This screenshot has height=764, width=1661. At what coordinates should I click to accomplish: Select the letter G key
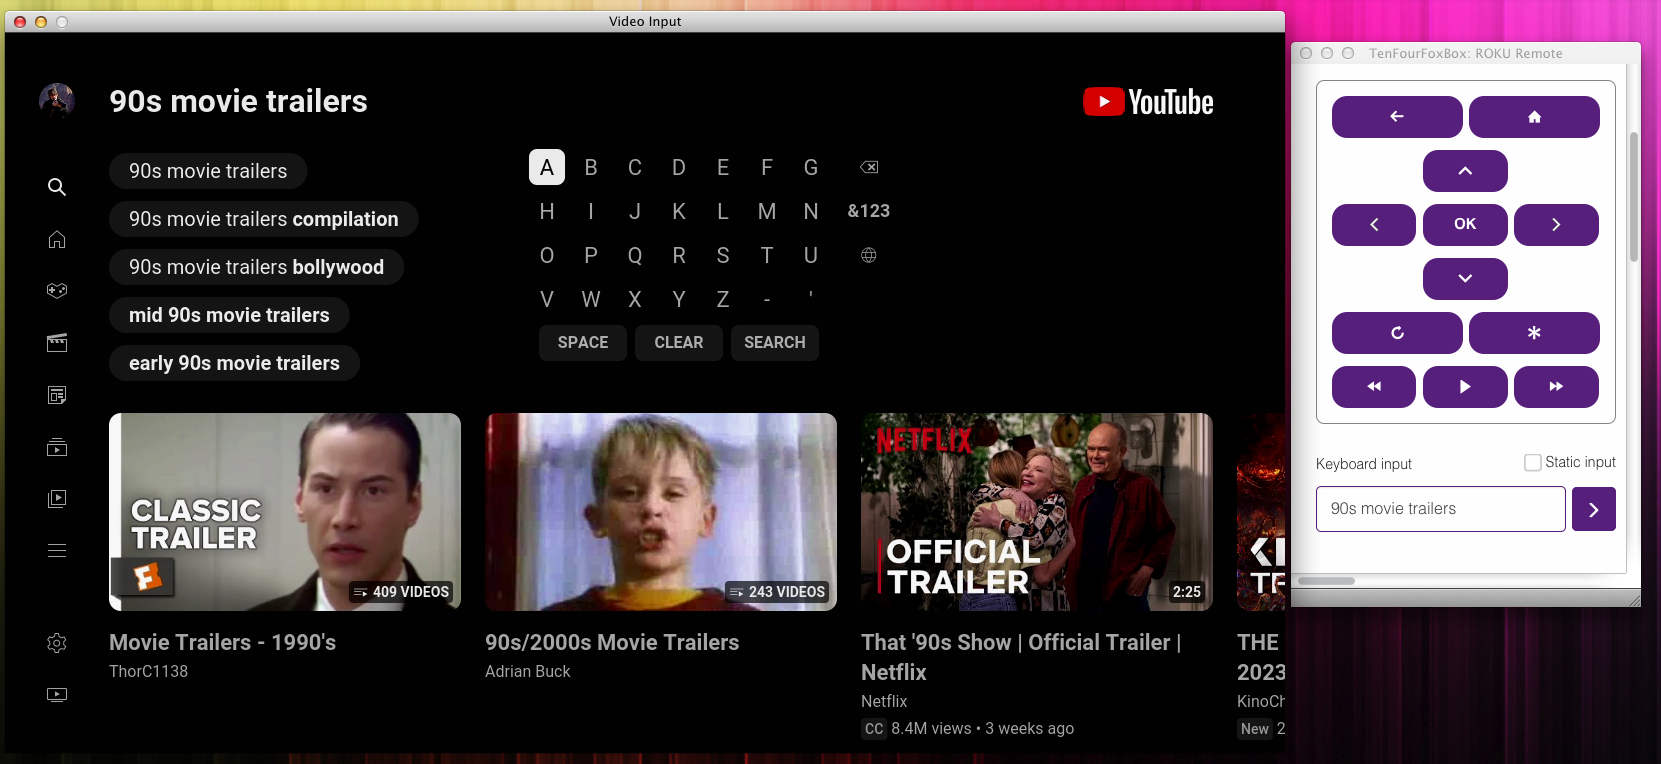tap(811, 167)
